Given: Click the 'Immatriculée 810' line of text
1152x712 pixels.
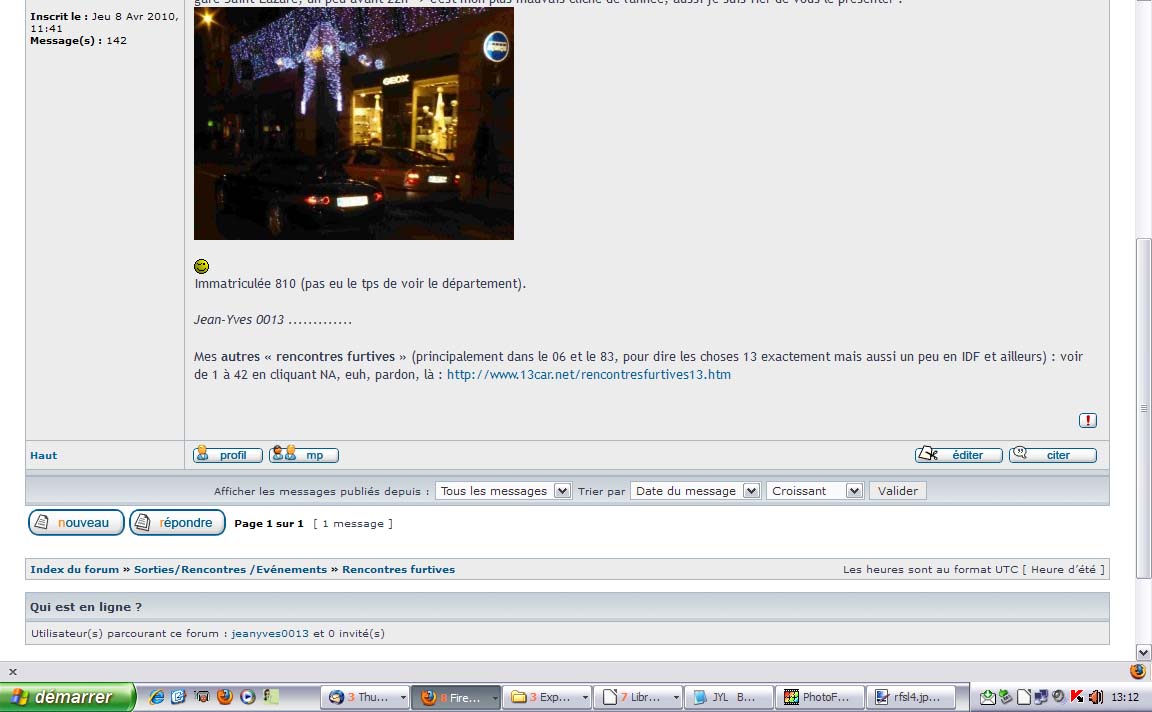Looking at the screenshot, I should [x=360, y=284].
